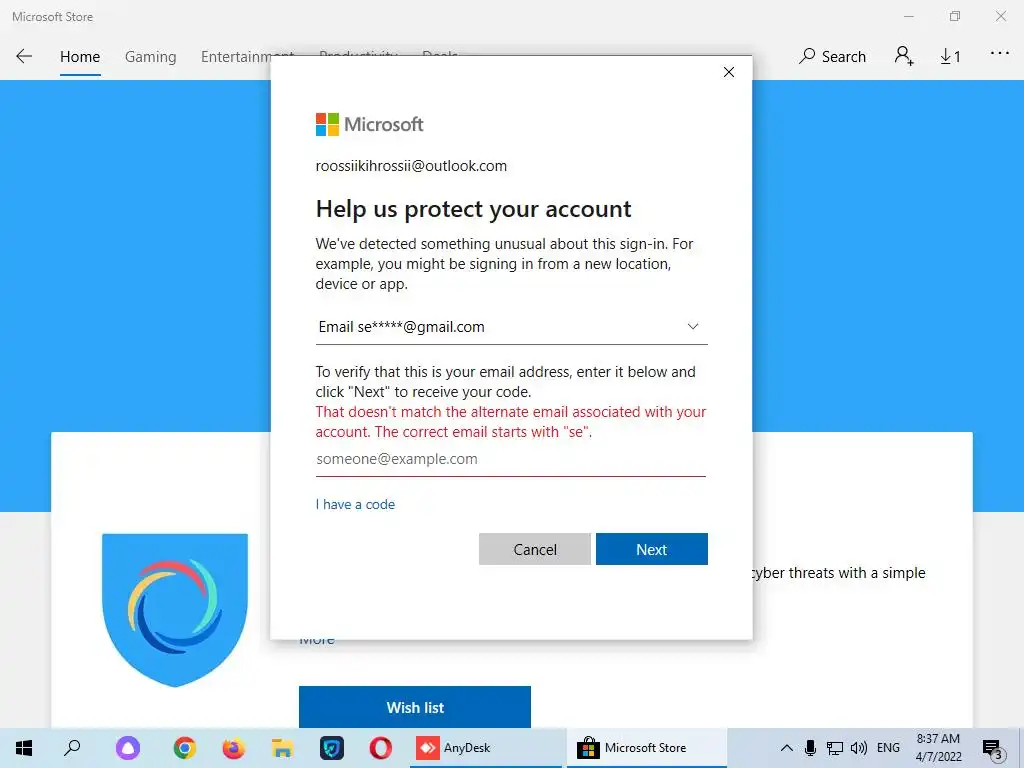Click the 'I have a code' link
Image resolution: width=1024 pixels, height=768 pixels.
click(355, 504)
